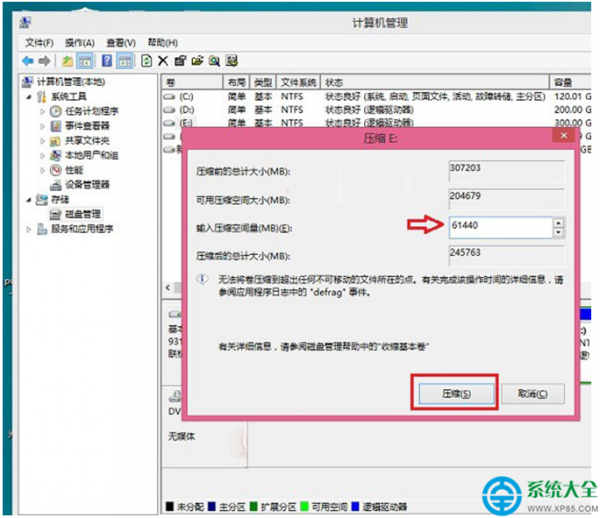Screen dimensions: 600x518
Task: Select 任务计划程序 tree item
Action: click(91, 111)
